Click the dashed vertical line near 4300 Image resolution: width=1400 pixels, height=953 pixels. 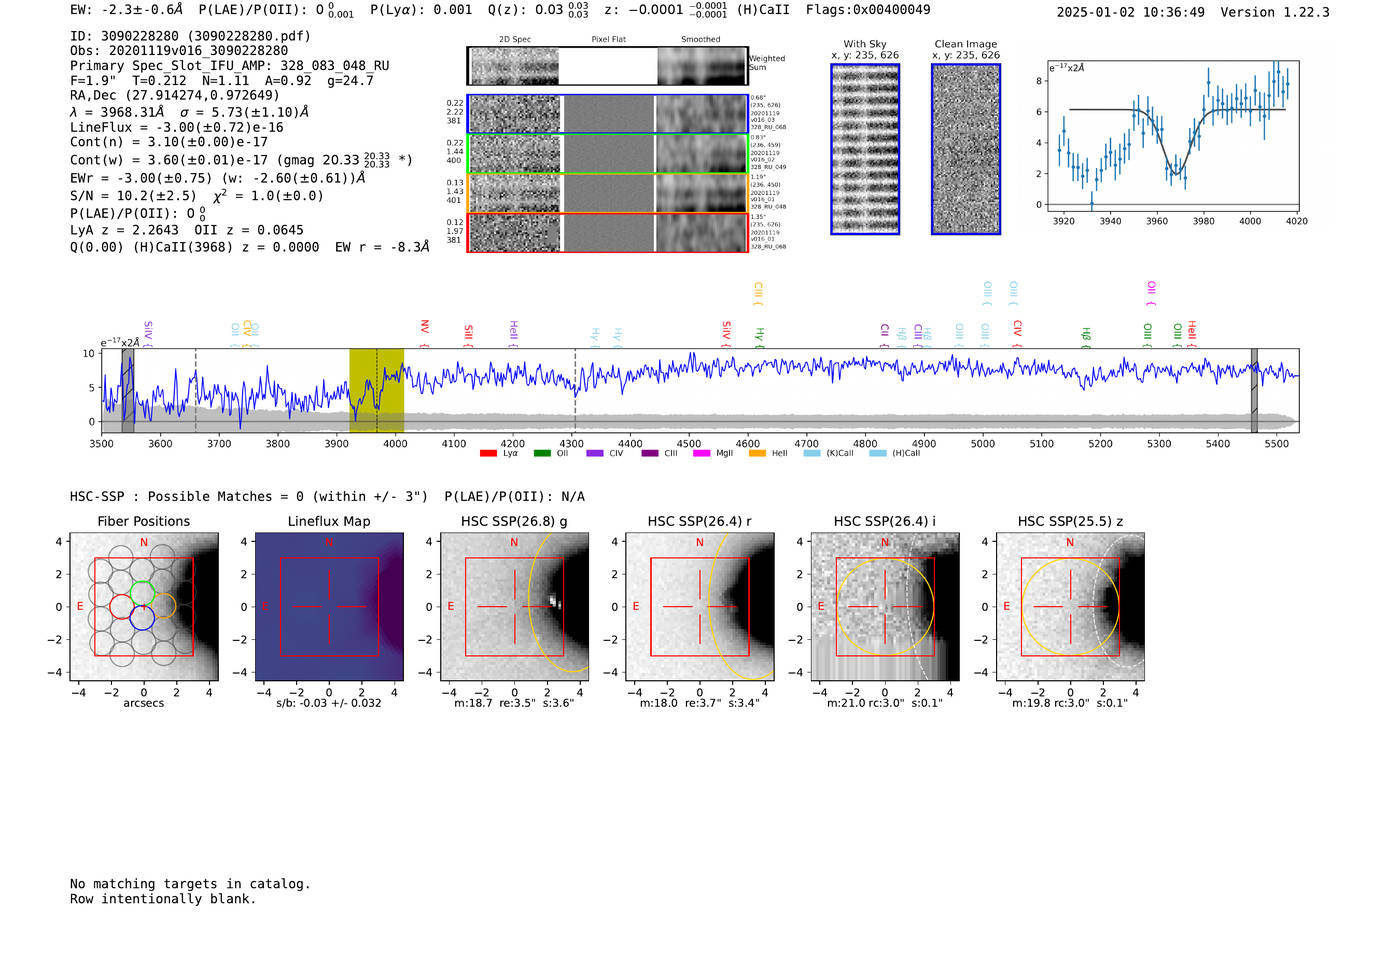click(575, 391)
